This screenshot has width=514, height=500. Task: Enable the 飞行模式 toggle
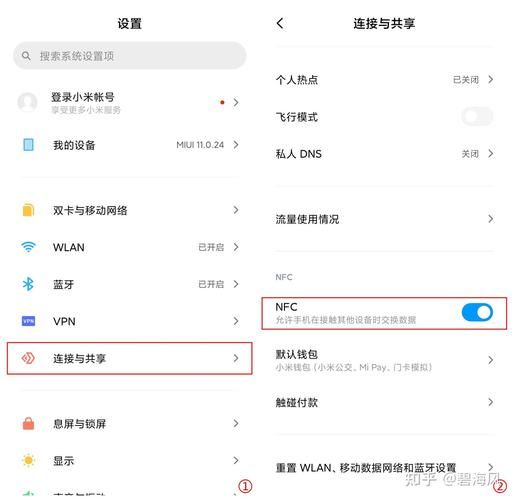tap(477, 117)
